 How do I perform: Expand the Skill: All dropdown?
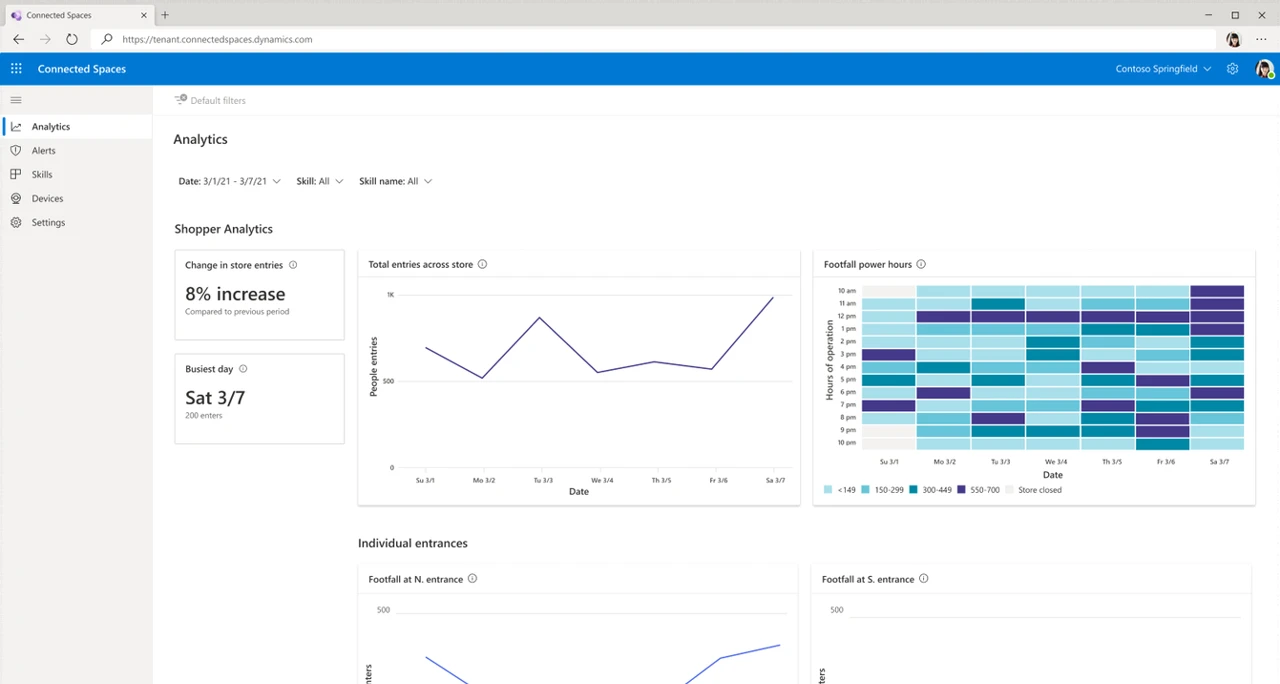(x=320, y=181)
